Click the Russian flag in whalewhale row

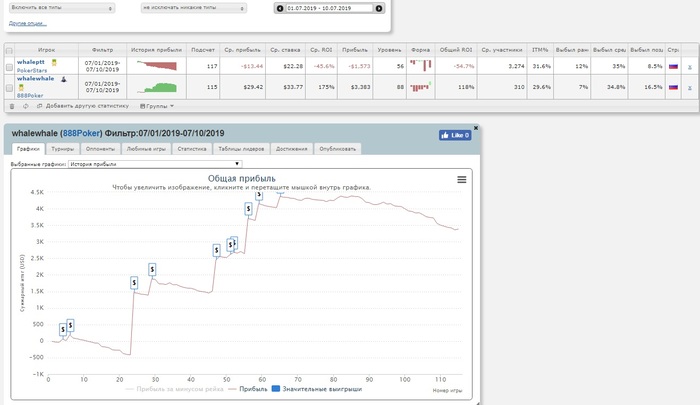(673, 87)
